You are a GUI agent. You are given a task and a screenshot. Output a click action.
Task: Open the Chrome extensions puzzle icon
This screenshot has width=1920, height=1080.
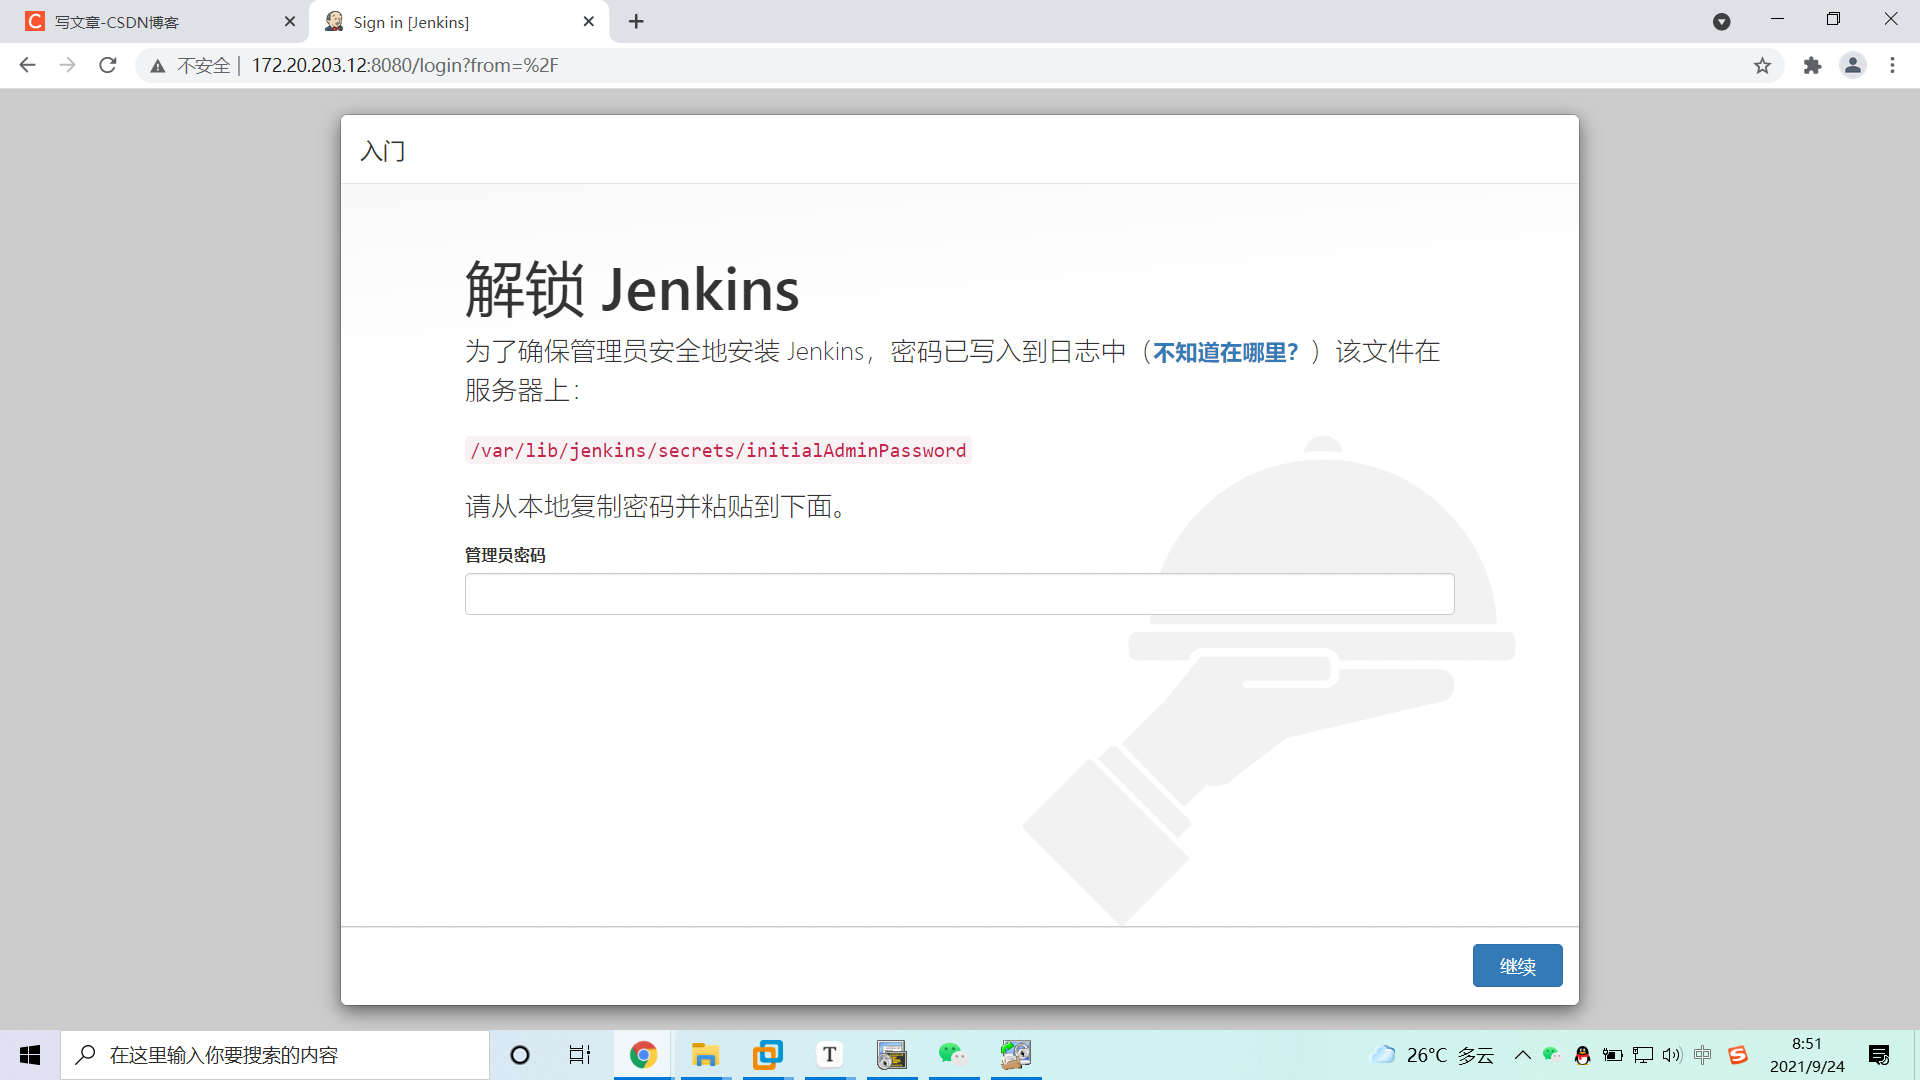coord(1812,65)
